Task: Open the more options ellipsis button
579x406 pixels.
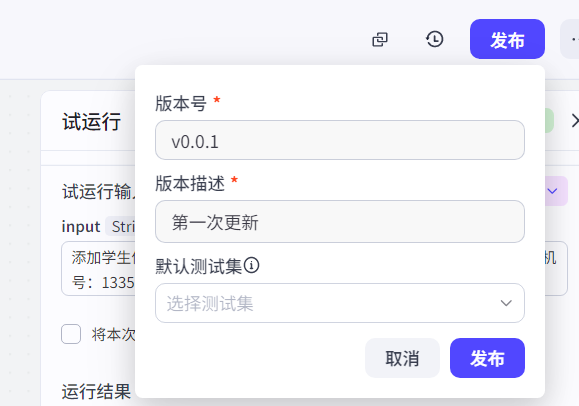Action: (x=571, y=39)
